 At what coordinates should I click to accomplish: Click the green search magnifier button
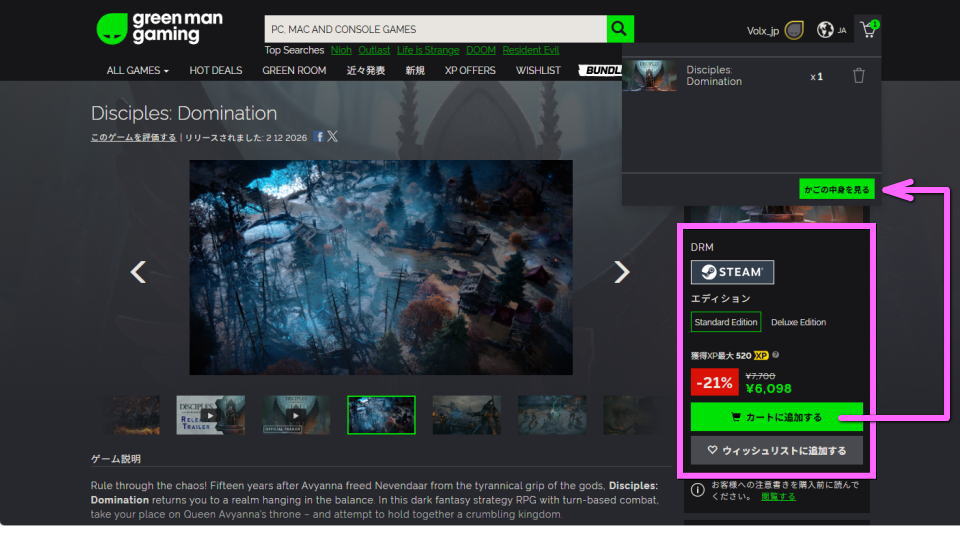620,29
